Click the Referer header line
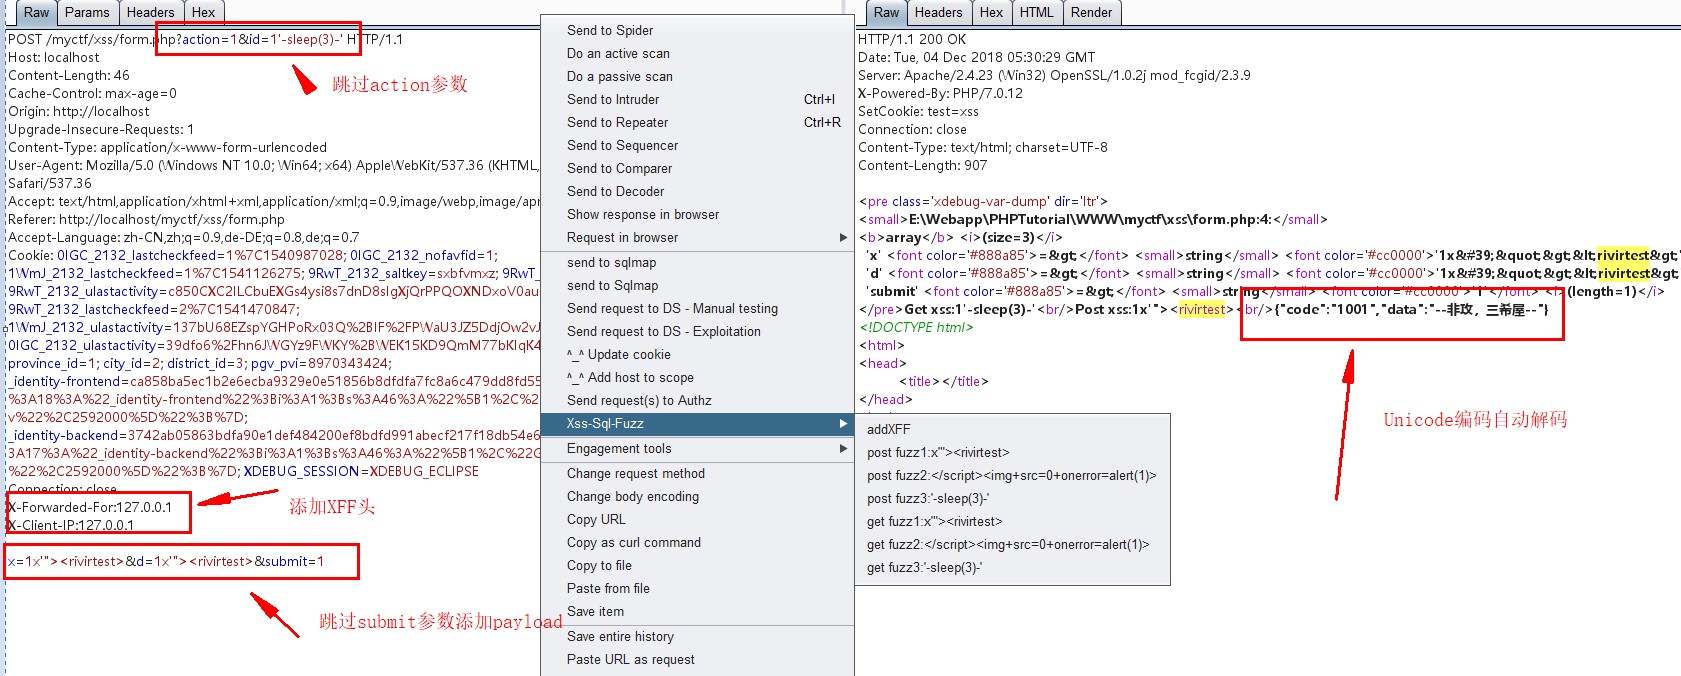Image resolution: width=1681 pixels, height=676 pixels. click(146, 219)
